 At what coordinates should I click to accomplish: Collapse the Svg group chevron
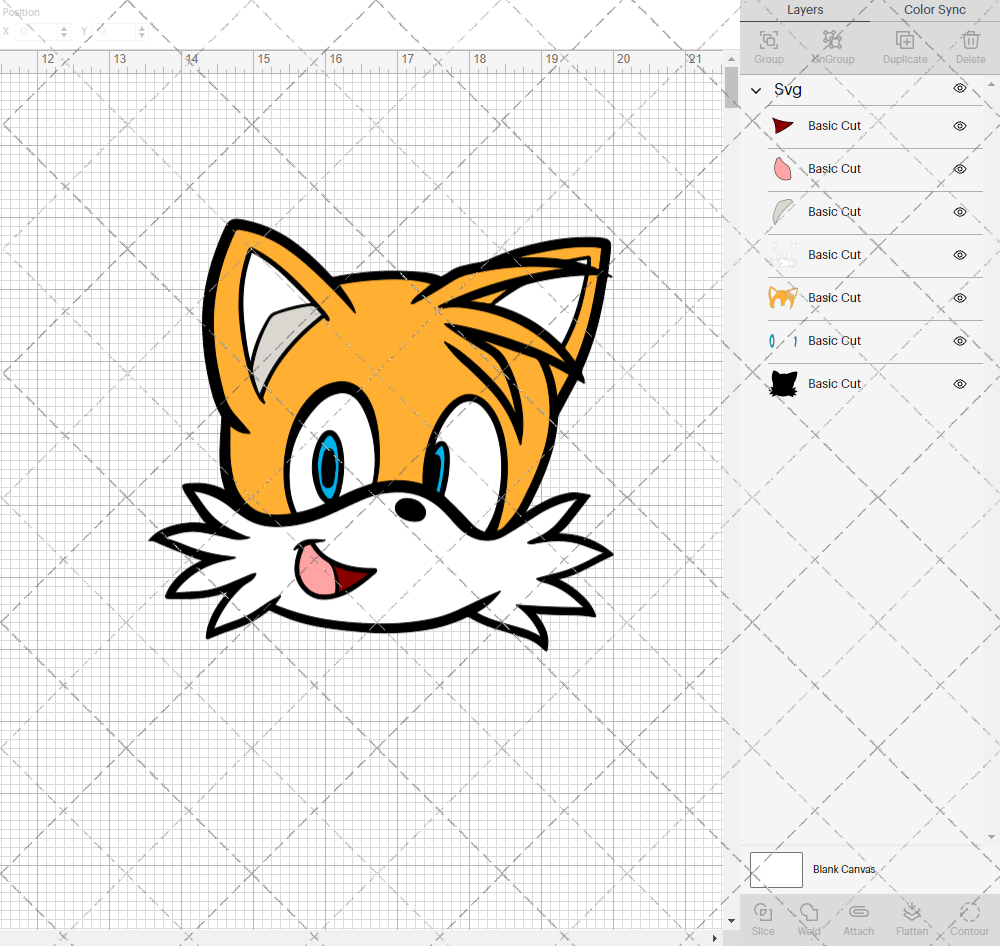pyautogui.click(x=756, y=89)
